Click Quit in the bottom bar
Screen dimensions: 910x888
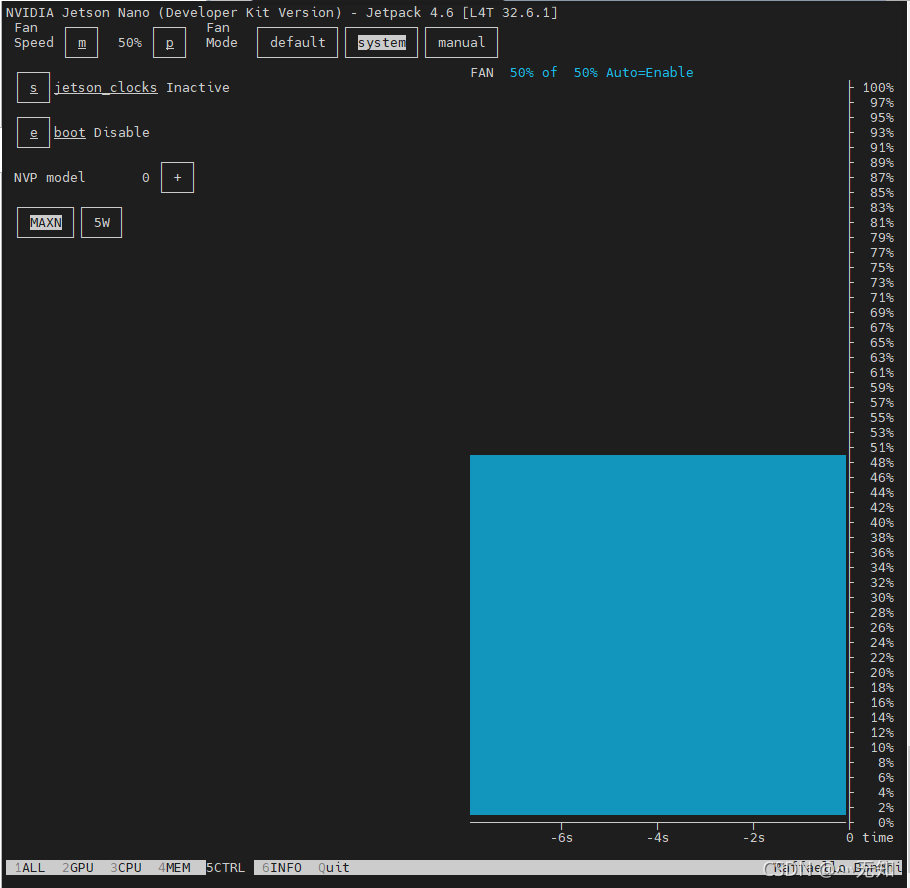(x=334, y=868)
